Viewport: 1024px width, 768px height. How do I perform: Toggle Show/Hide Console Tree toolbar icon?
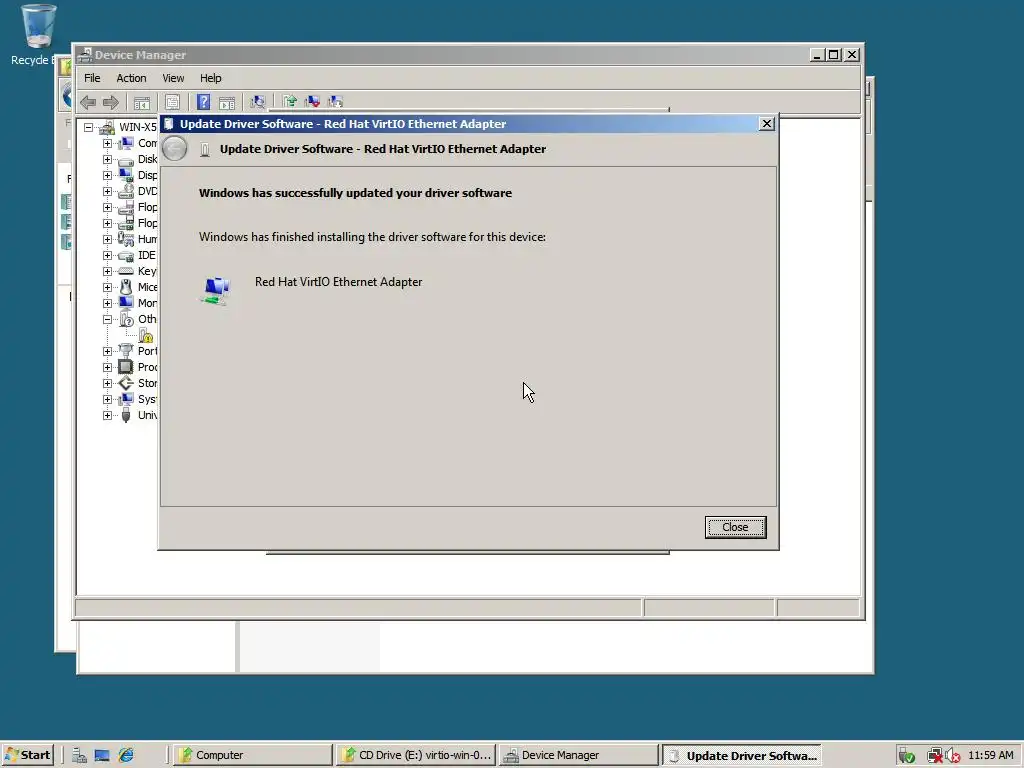point(142,102)
